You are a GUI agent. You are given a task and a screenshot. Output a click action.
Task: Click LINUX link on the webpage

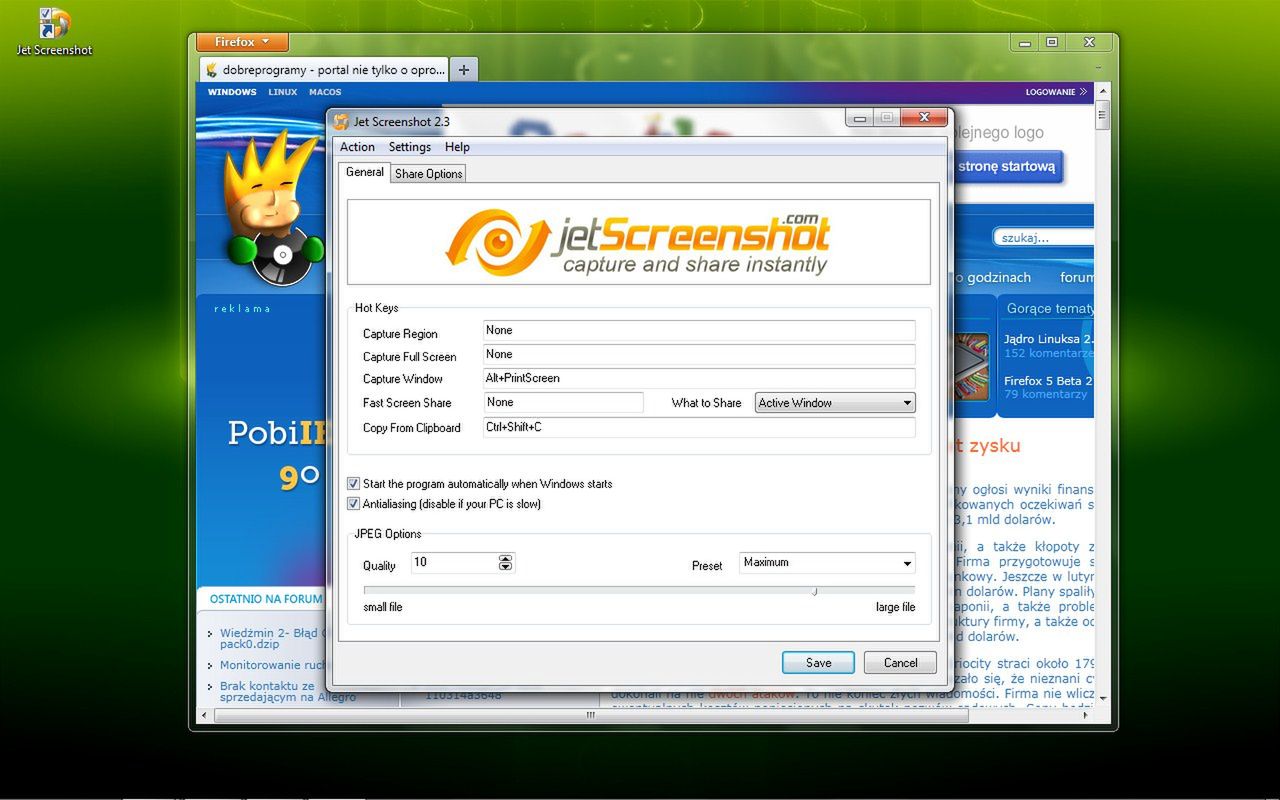tap(283, 92)
